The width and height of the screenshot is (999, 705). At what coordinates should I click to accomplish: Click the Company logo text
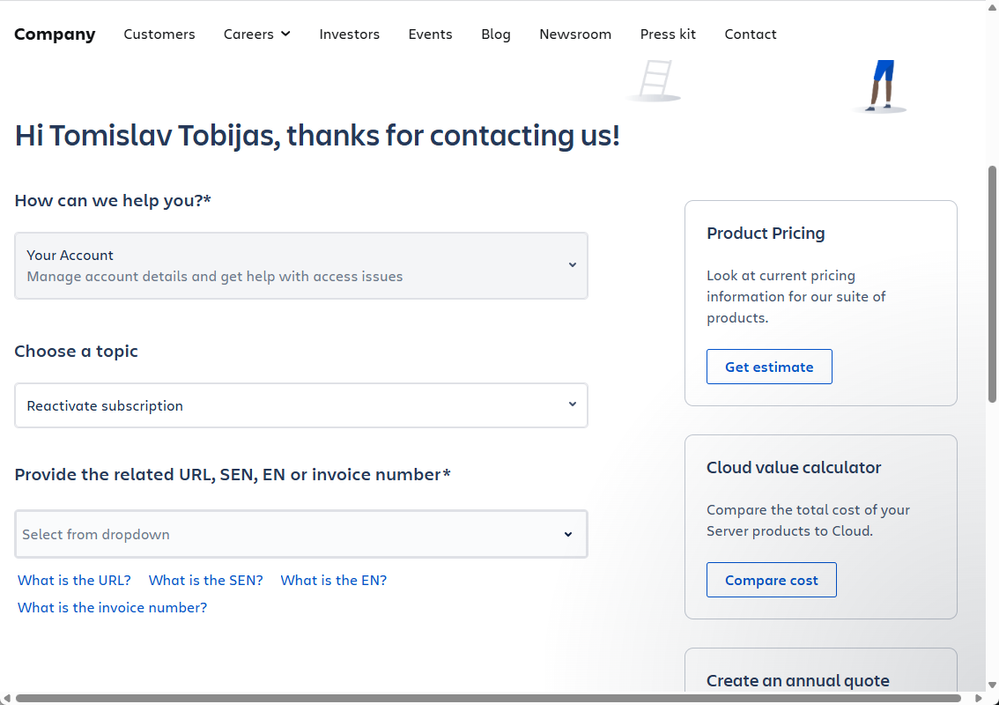[55, 34]
